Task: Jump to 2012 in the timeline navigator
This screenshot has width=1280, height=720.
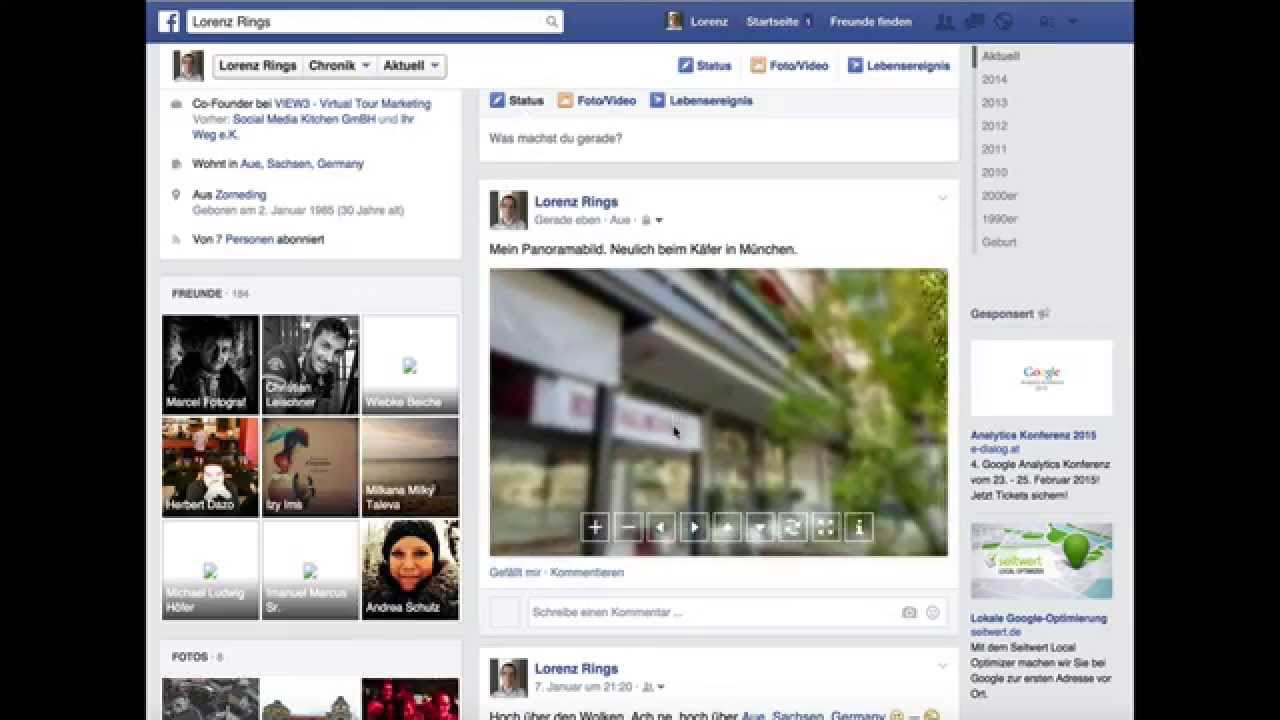Action: 994,126
